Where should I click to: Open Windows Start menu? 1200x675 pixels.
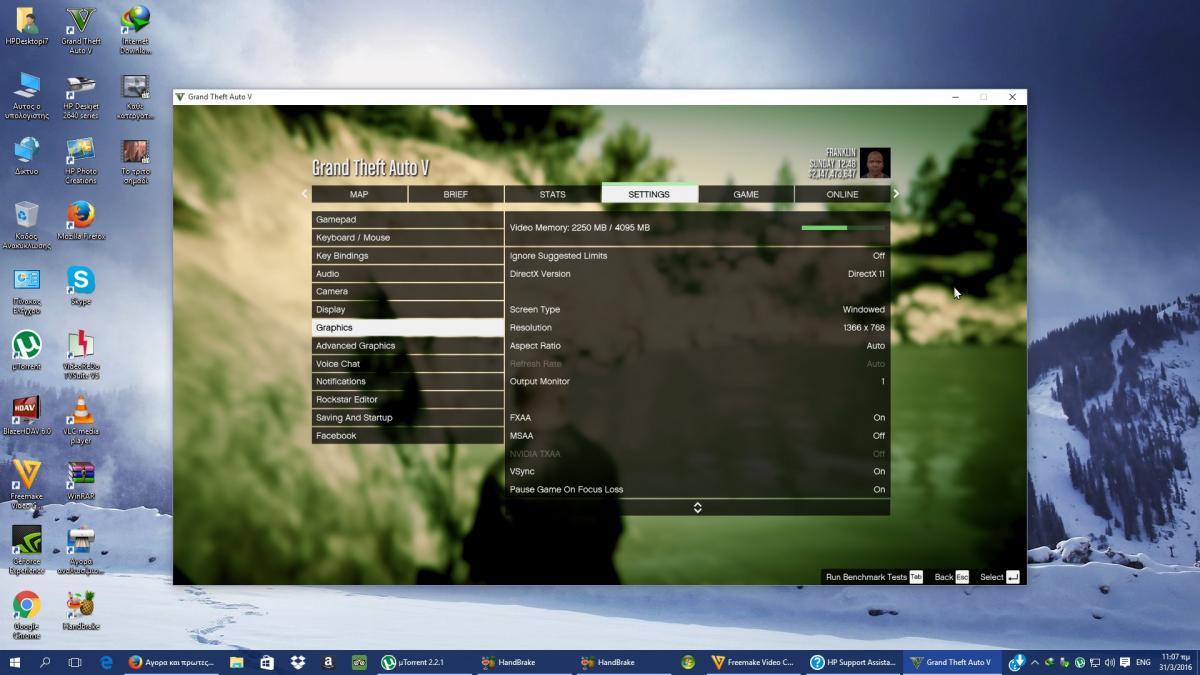[15, 662]
